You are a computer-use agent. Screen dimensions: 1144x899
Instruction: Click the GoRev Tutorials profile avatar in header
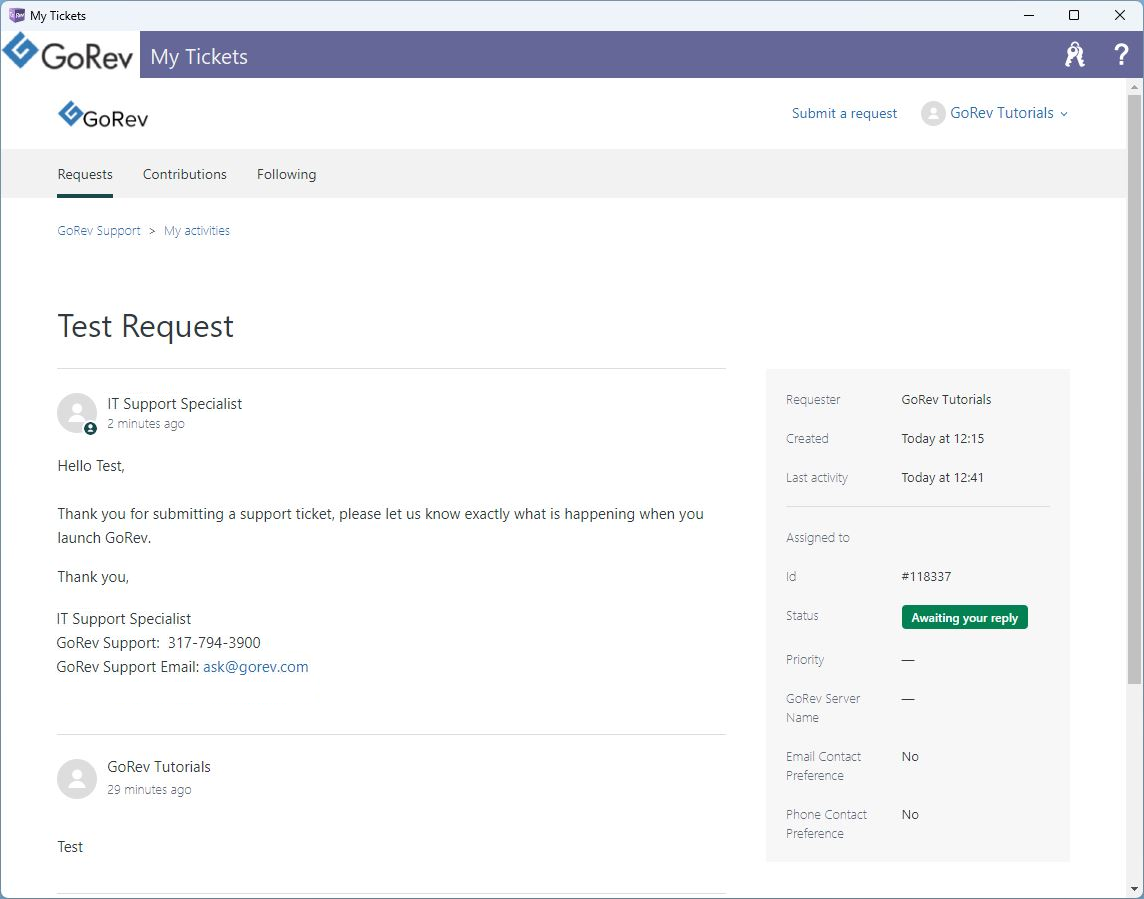933,113
